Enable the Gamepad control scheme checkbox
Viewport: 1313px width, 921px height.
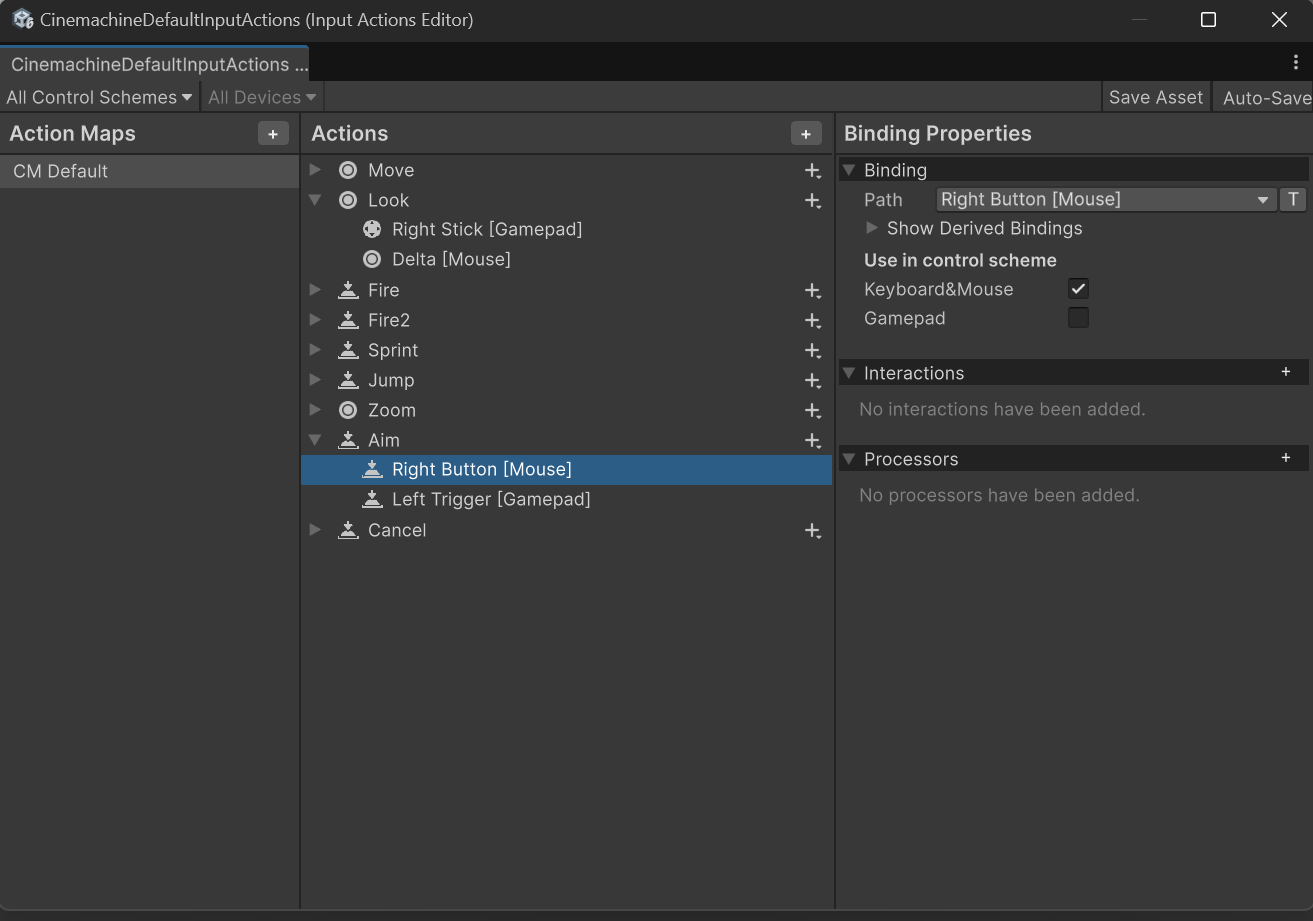click(1078, 318)
